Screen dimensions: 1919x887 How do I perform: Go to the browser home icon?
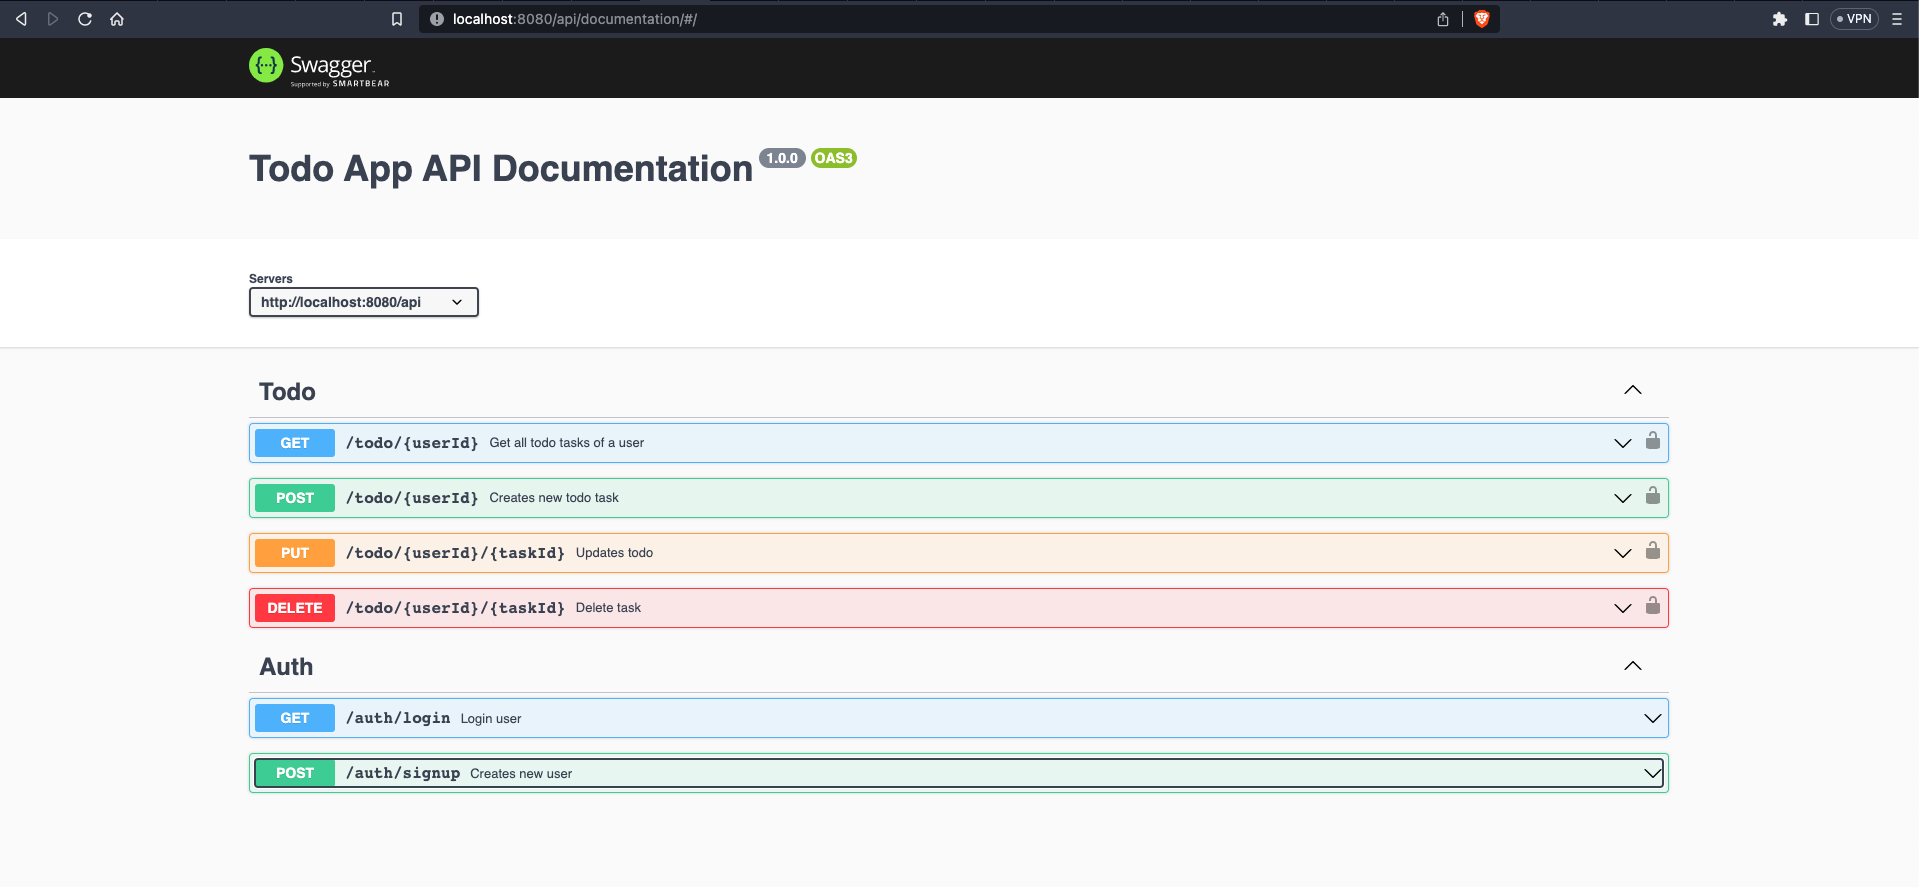(117, 19)
